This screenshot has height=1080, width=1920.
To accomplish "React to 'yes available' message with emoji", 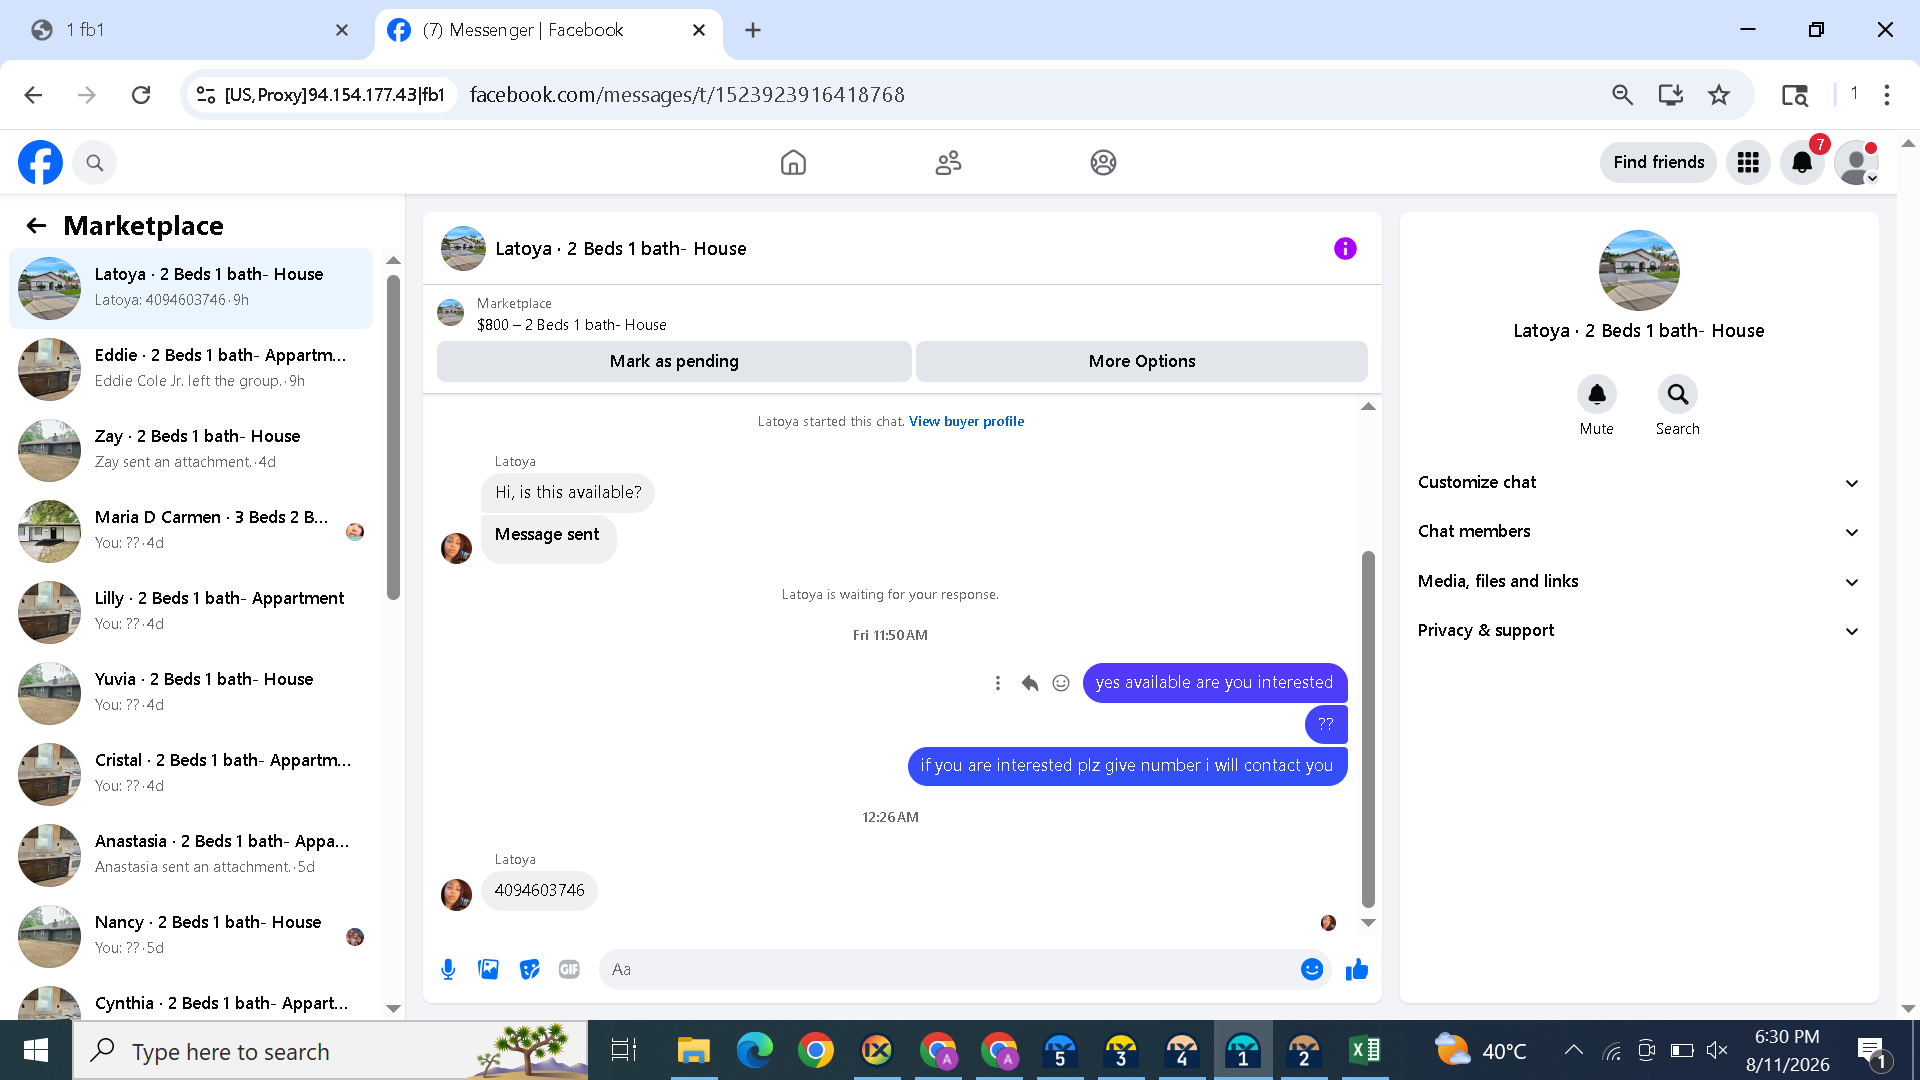I will pos(1061,683).
